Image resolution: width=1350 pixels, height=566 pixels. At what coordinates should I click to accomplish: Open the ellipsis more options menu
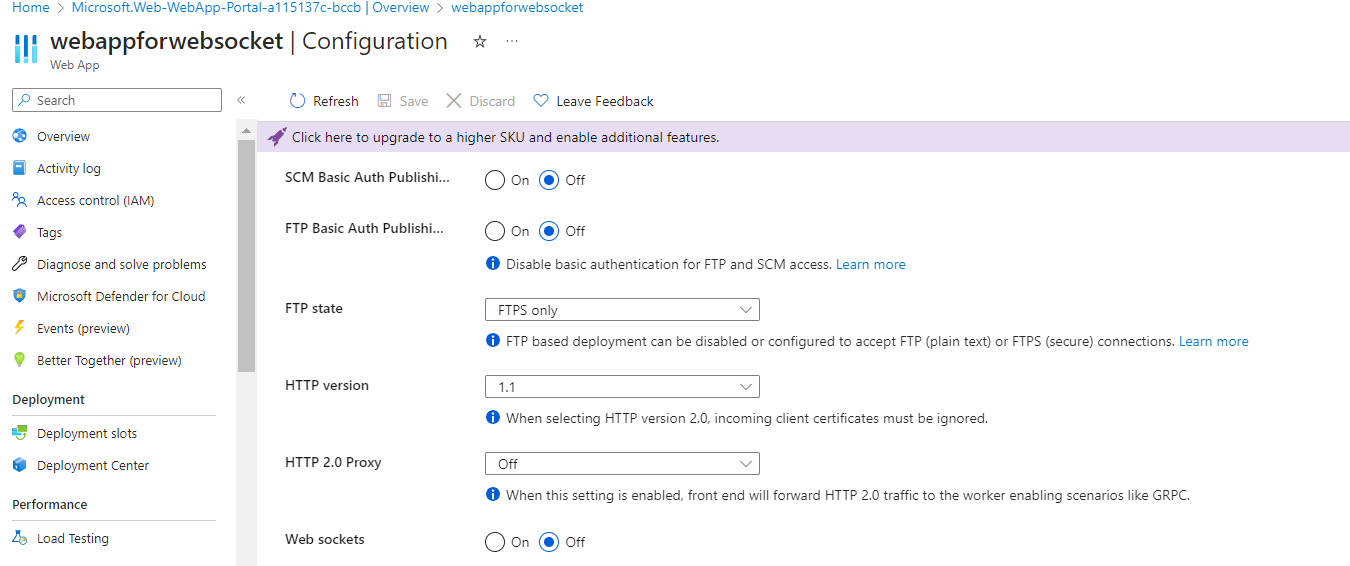pos(512,42)
